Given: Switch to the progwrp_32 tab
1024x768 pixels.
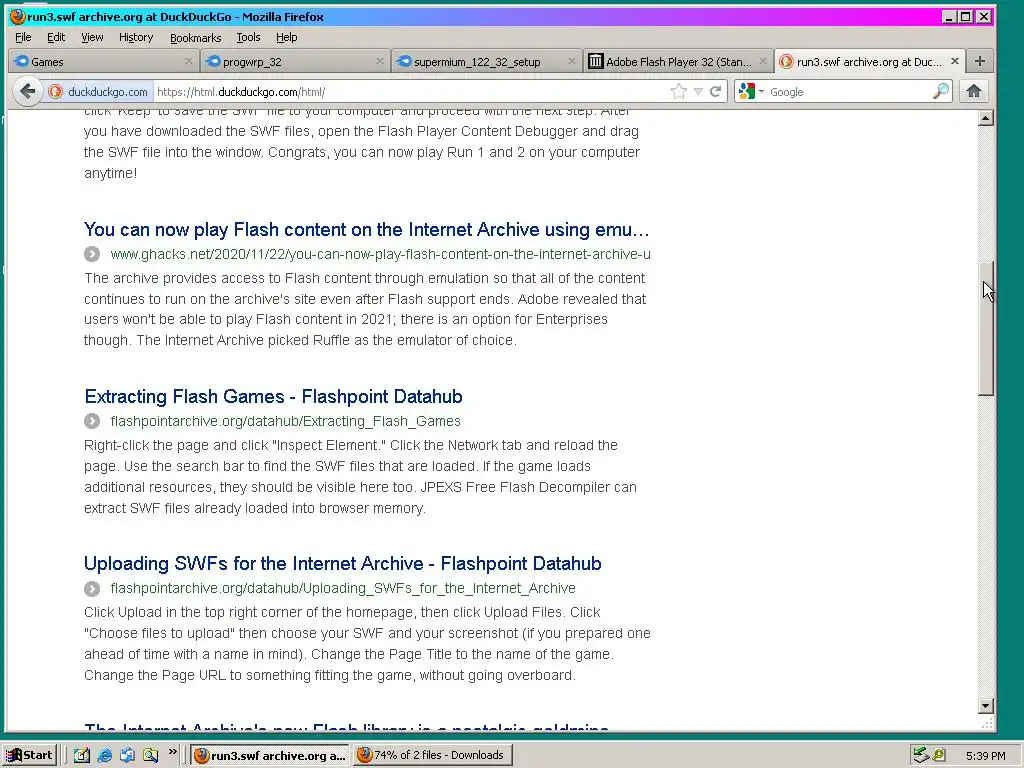Looking at the screenshot, I should (x=295, y=61).
